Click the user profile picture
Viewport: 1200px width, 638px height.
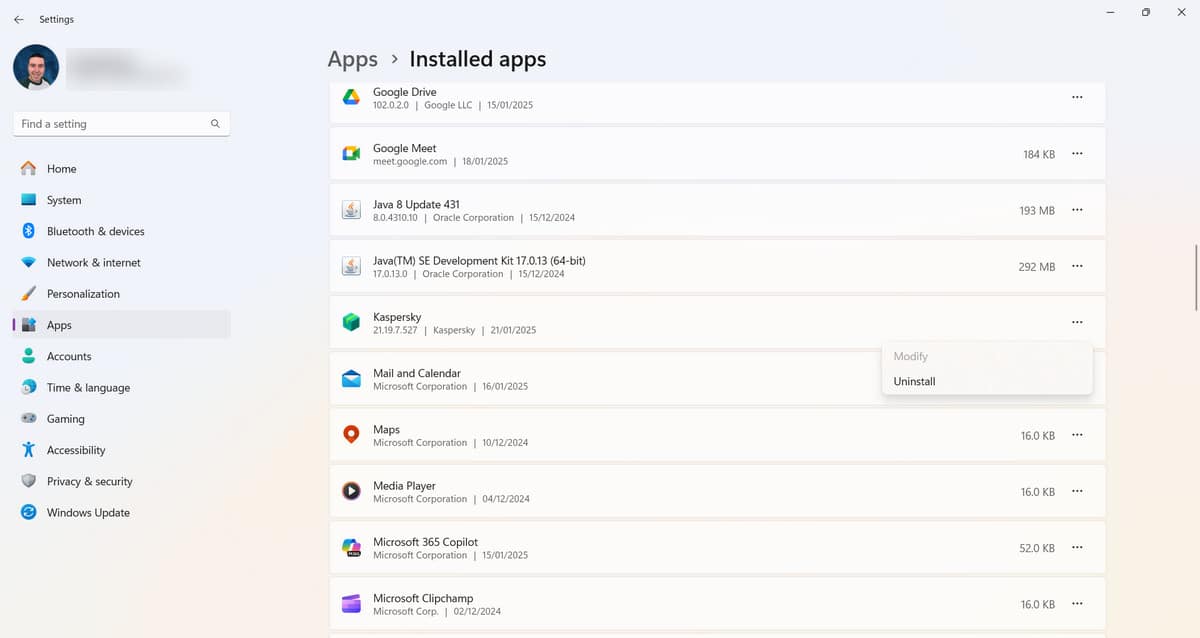coord(36,67)
